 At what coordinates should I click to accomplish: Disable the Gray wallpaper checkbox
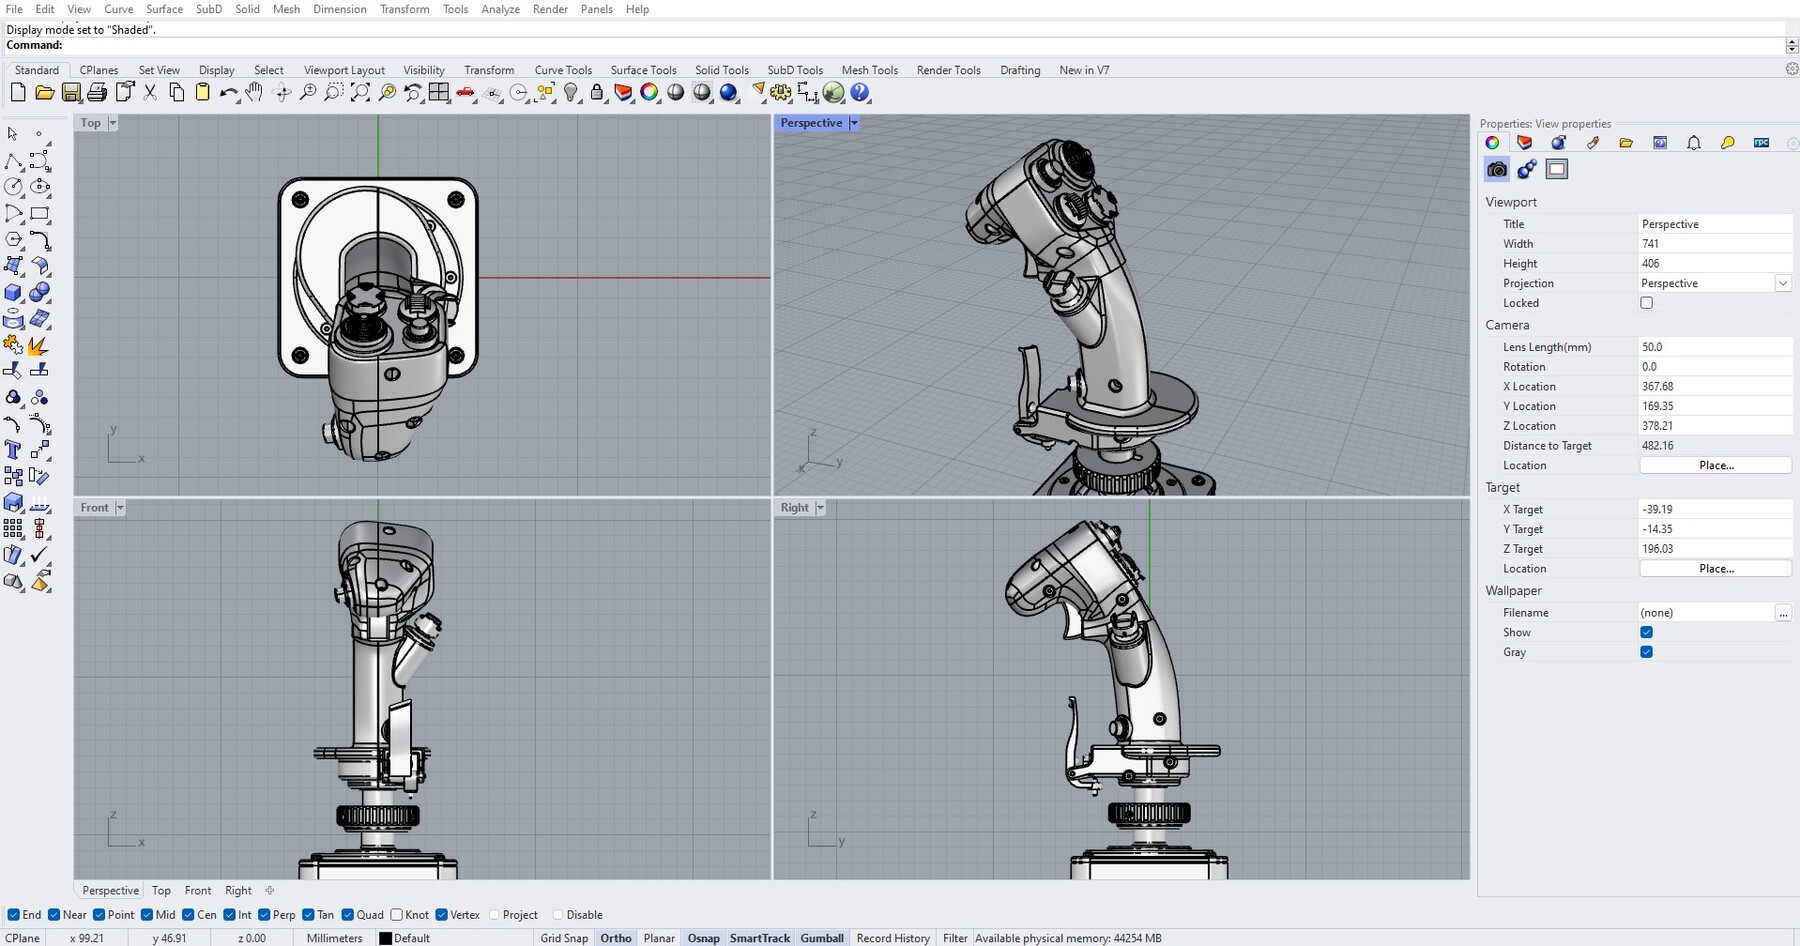pos(1648,652)
